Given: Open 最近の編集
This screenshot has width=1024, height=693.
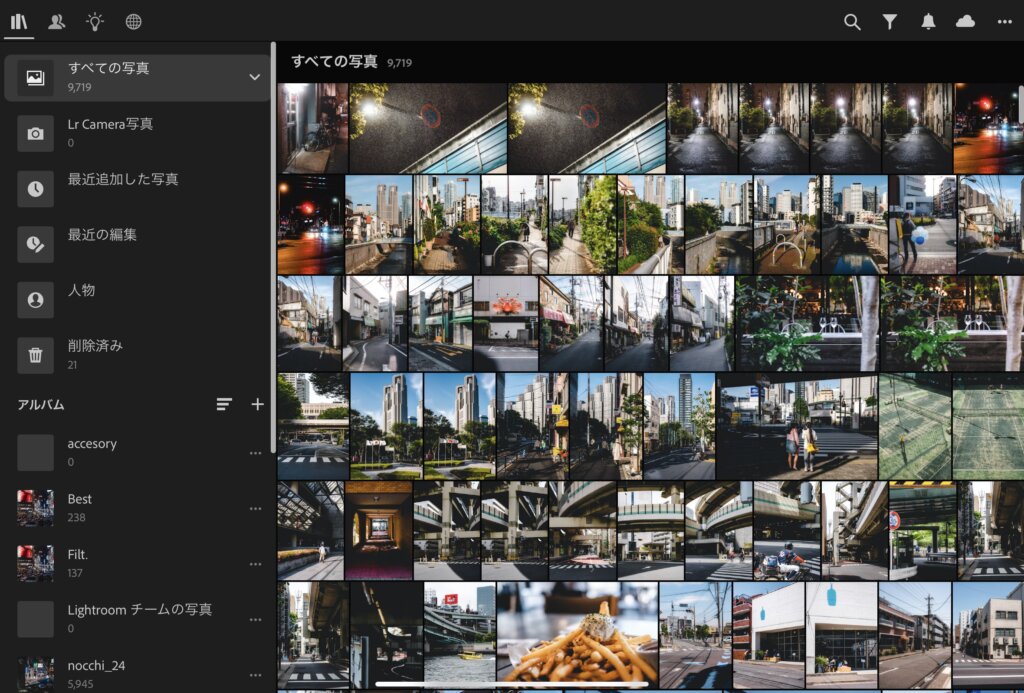Looking at the screenshot, I should point(136,244).
